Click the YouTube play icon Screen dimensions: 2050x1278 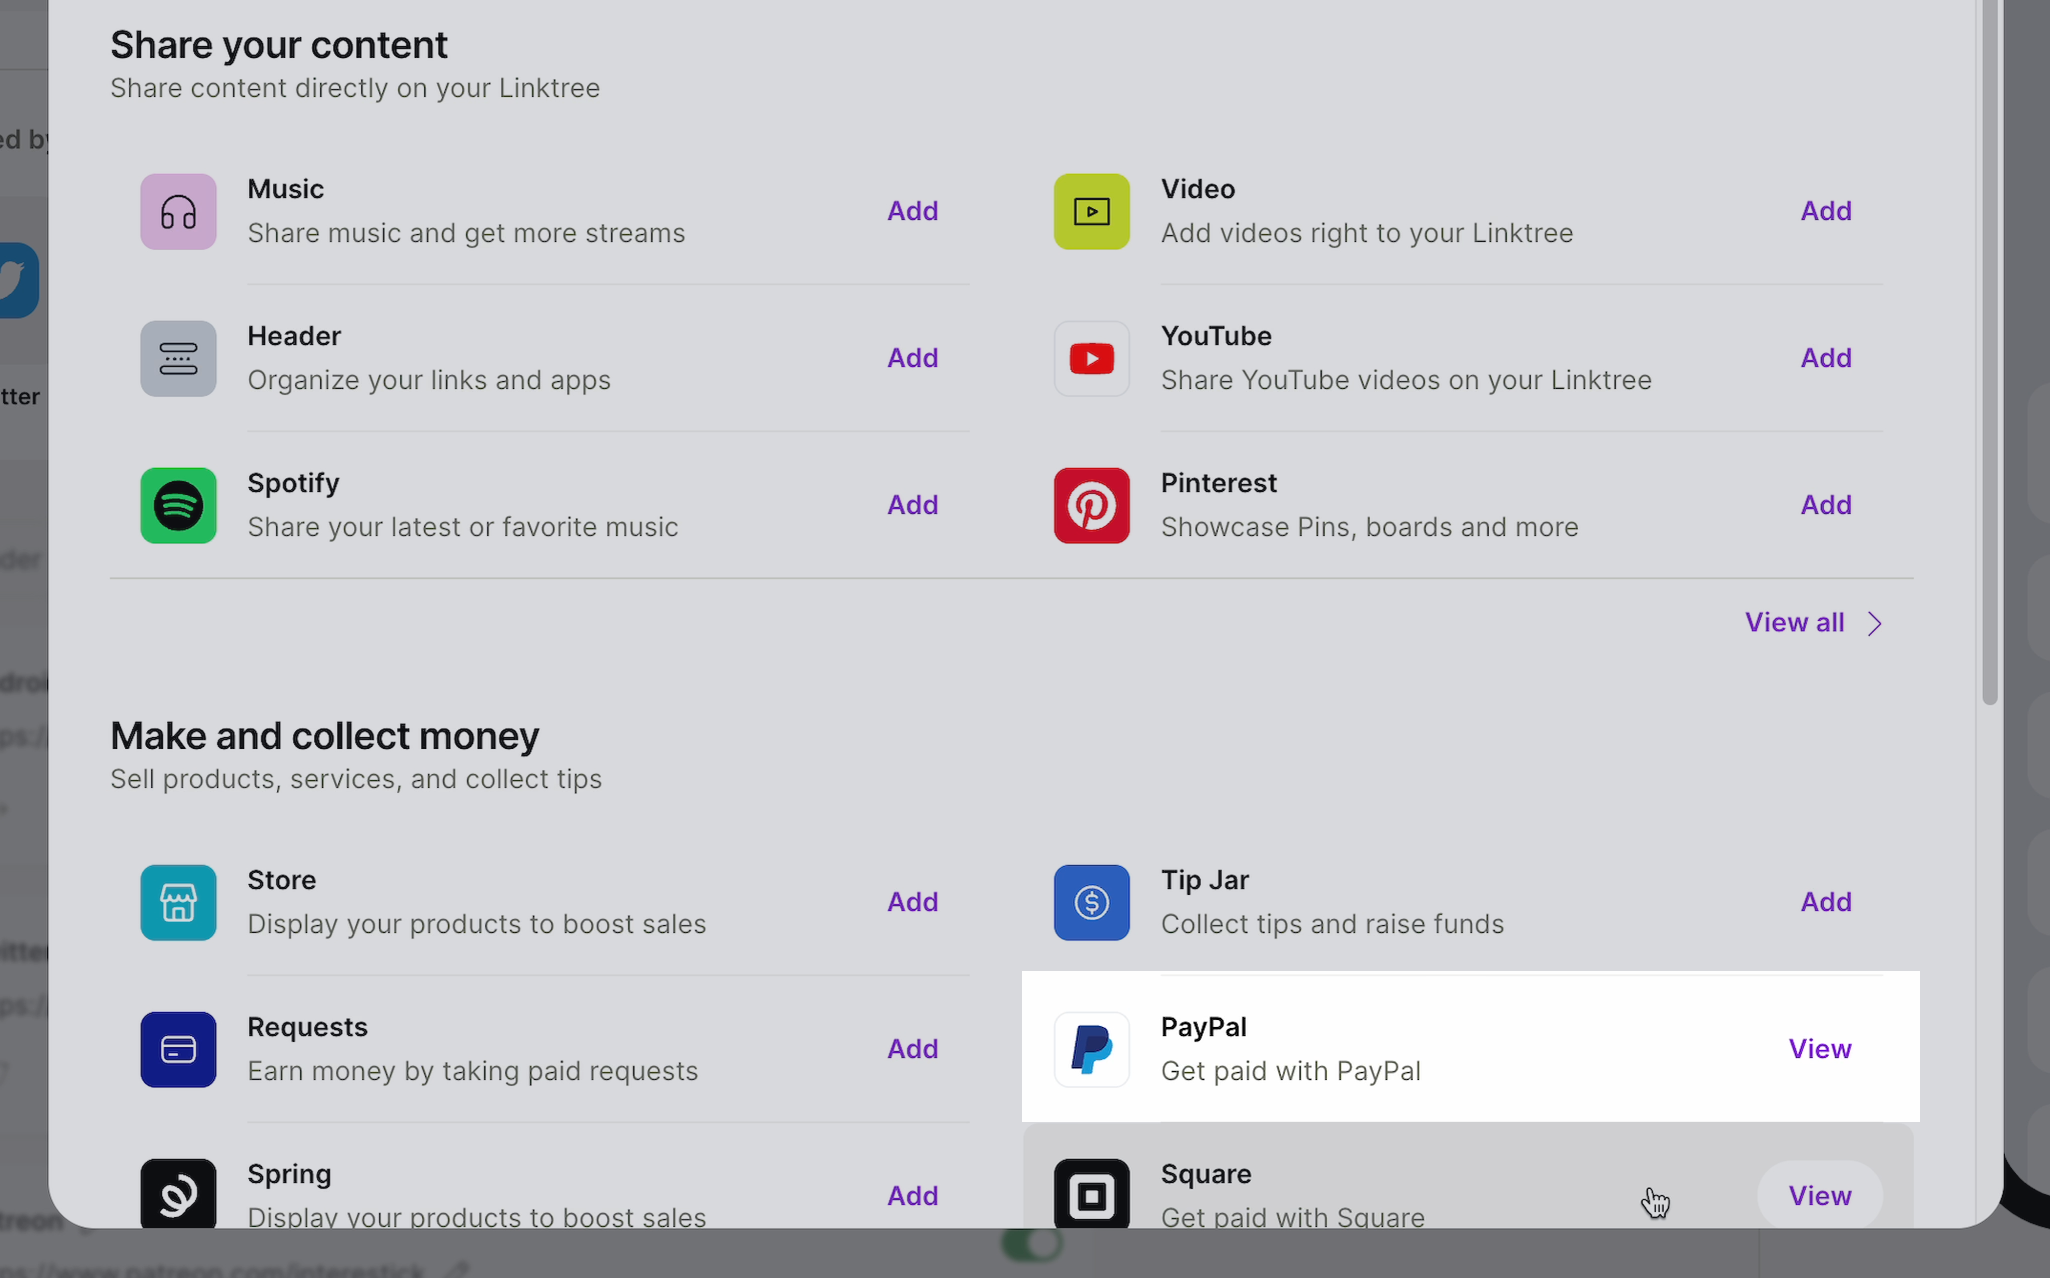coord(1091,359)
